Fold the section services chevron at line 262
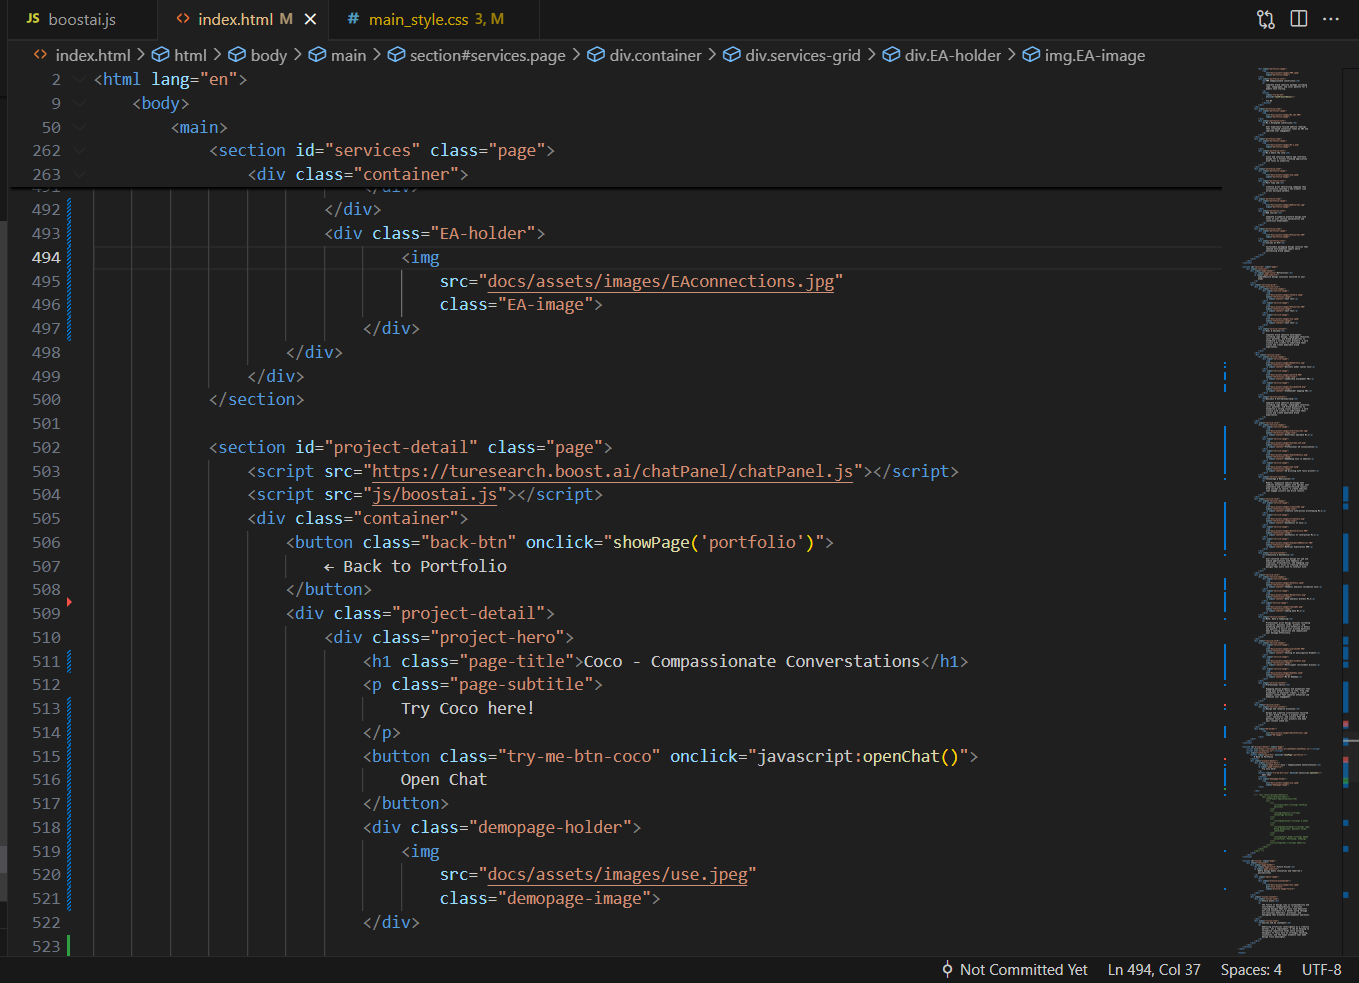1359x983 pixels. pos(80,151)
